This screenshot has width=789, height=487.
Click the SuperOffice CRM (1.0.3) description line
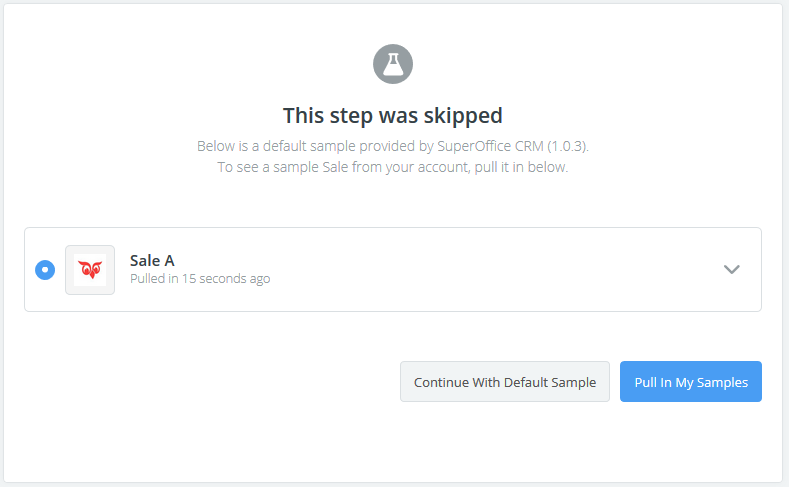click(393, 146)
